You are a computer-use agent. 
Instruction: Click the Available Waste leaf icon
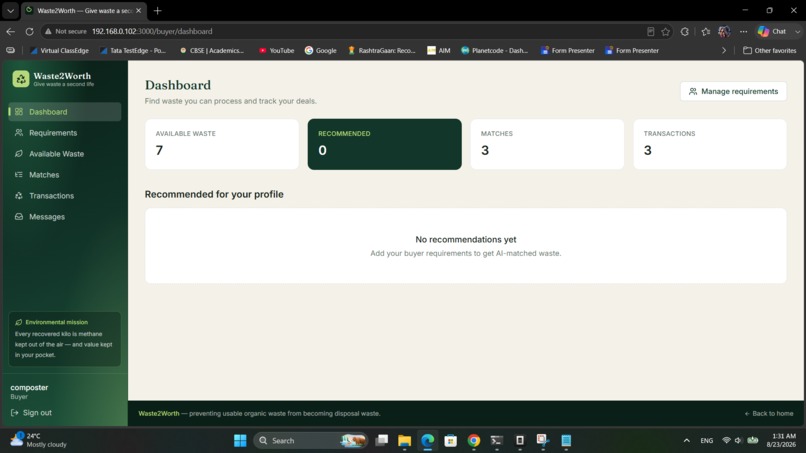19,154
